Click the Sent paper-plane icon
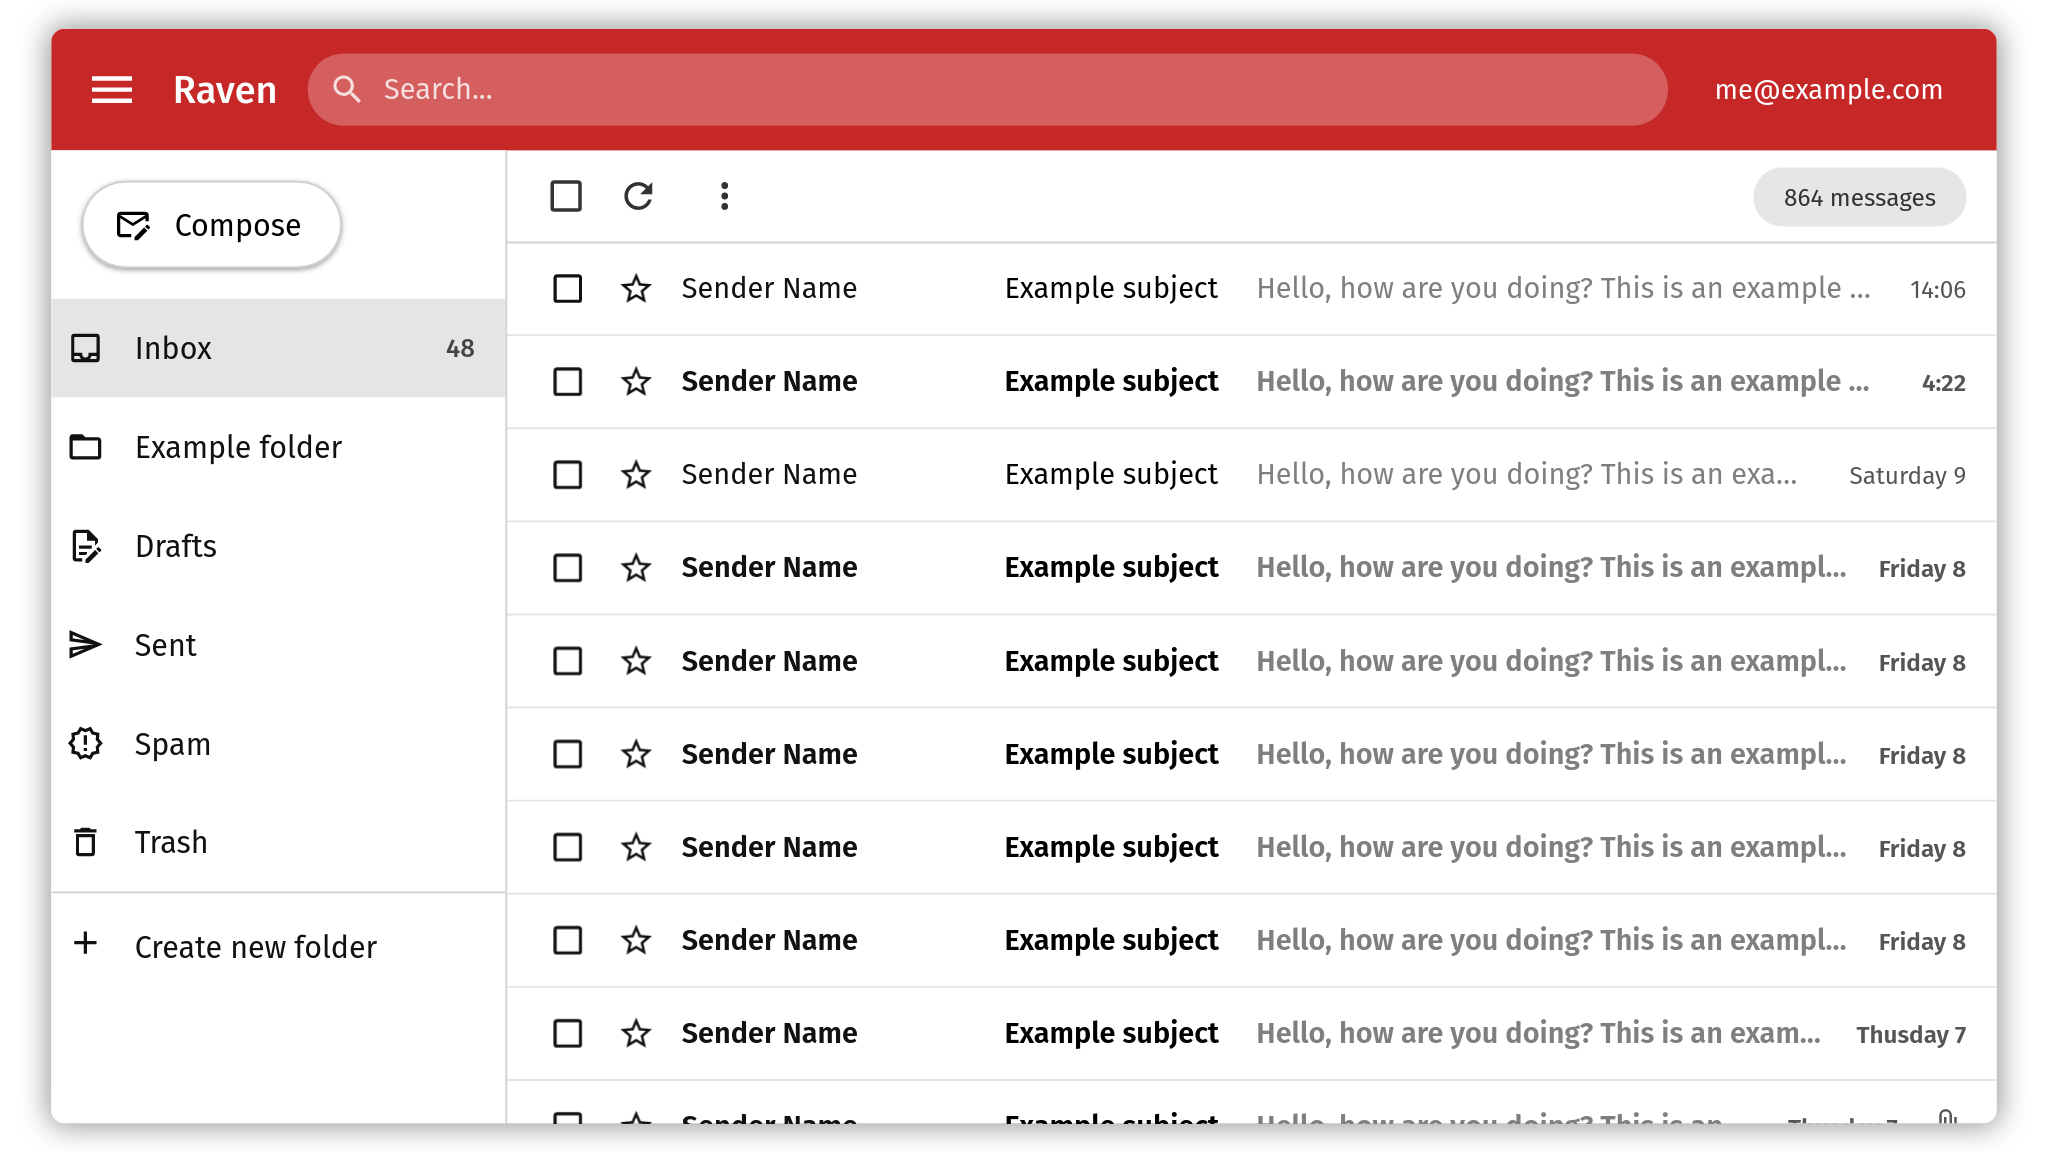Image resolution: width=2048 pixels, height=1152 pixels. coord(86,645)
